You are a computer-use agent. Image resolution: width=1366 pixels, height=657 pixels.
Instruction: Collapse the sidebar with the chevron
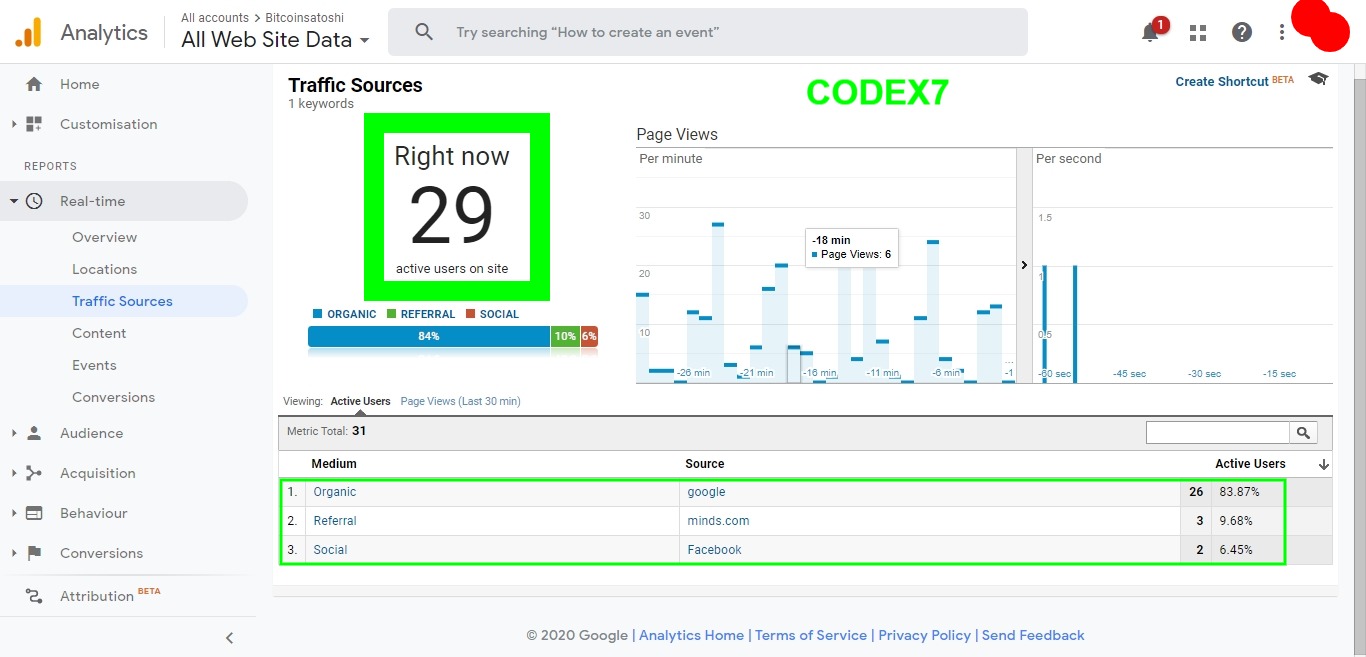tap(229, 637)
